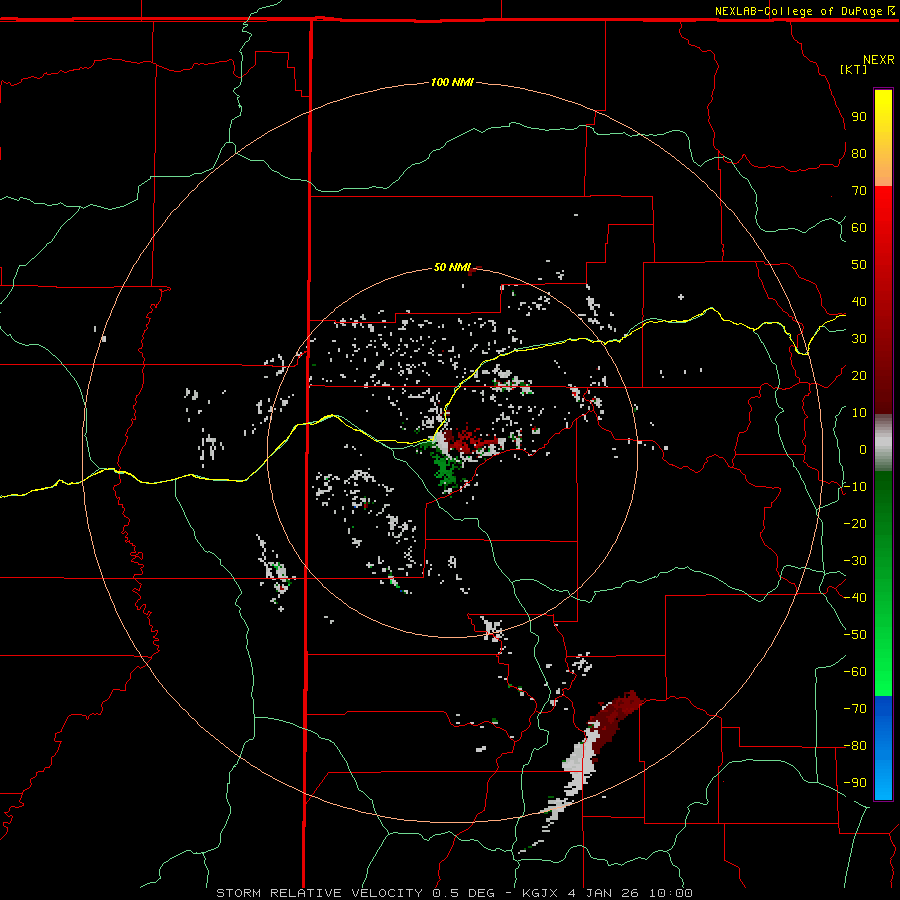Select the 100 NMI range ring label

(x=452, y=82)
